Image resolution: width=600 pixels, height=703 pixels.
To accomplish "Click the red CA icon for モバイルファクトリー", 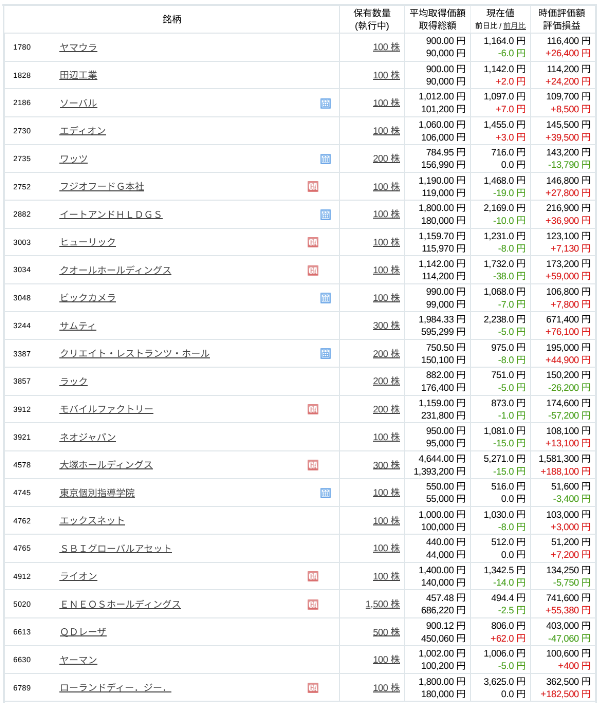I will click(x=313, y=409).
